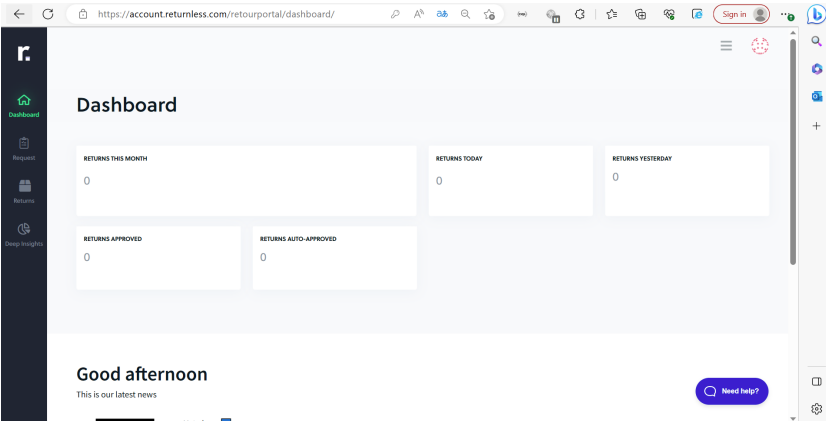Click the bracketed extension icon beside address bar
Viewport: 826px width, 421px height.
coord(523,14)
